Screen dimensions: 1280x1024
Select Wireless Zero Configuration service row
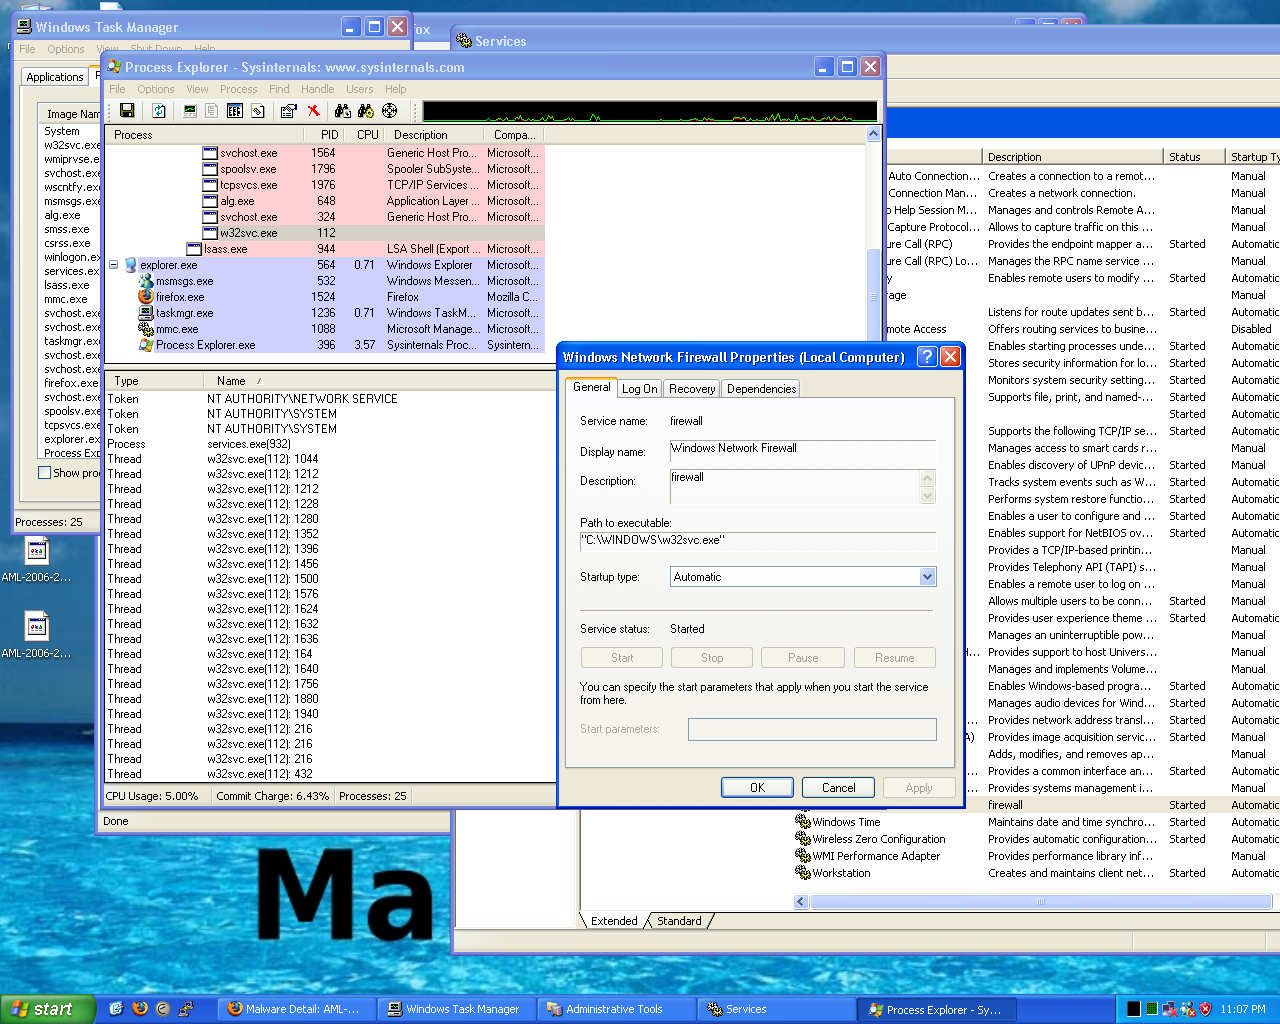coord(878,839)
